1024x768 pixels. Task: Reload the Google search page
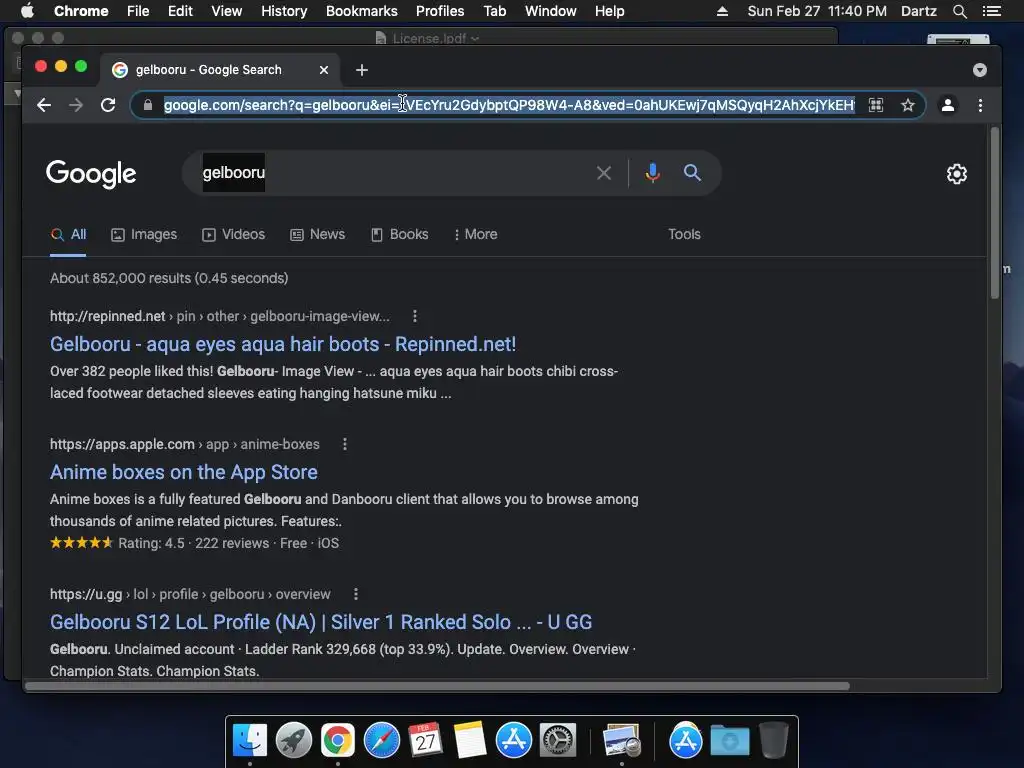(108, 105)
